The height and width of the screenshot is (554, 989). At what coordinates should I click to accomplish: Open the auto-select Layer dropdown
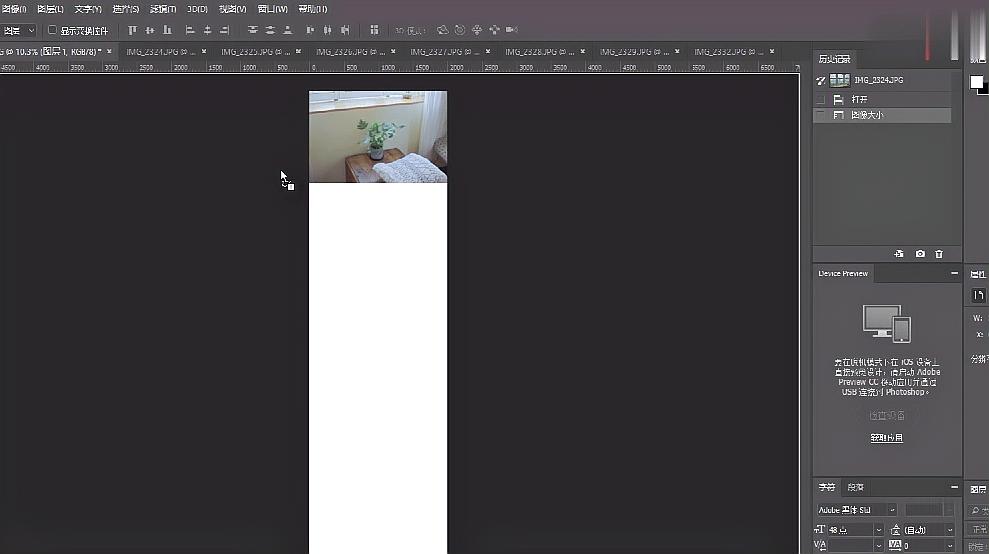coord(18,30)
